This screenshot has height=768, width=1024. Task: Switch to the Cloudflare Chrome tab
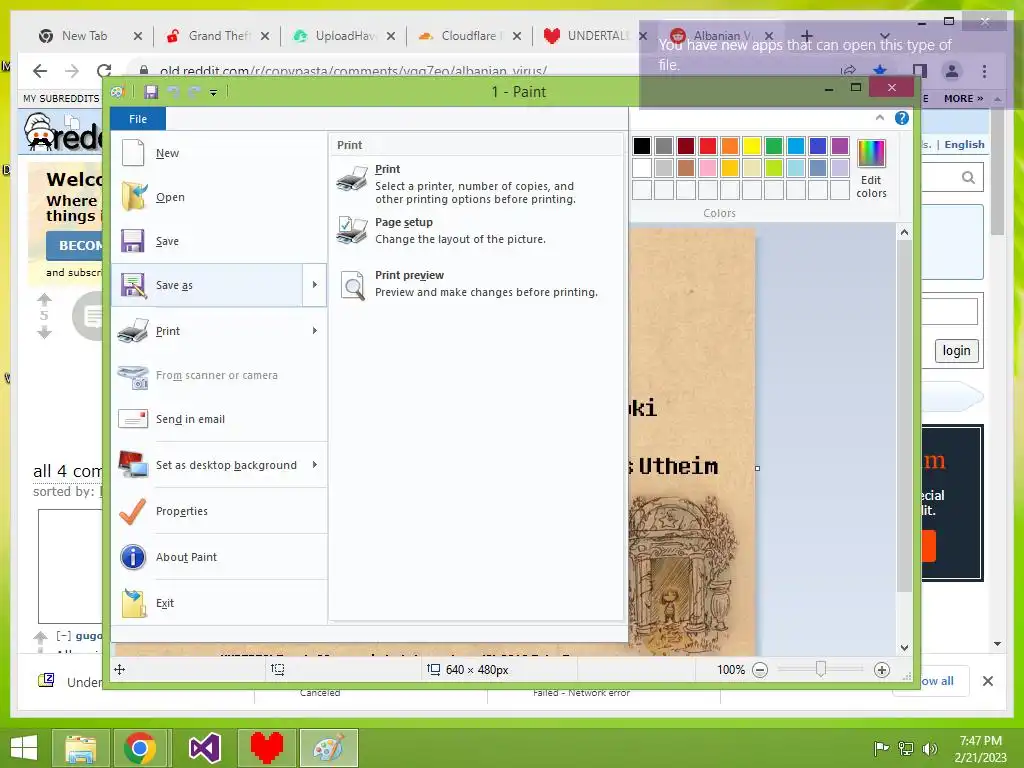pos(470,36)
